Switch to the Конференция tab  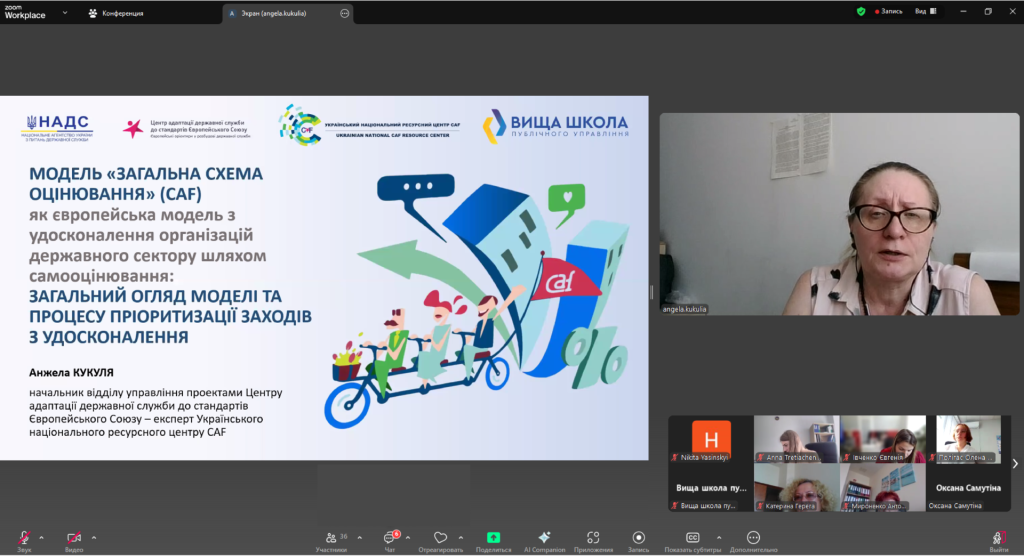[116, 13]
